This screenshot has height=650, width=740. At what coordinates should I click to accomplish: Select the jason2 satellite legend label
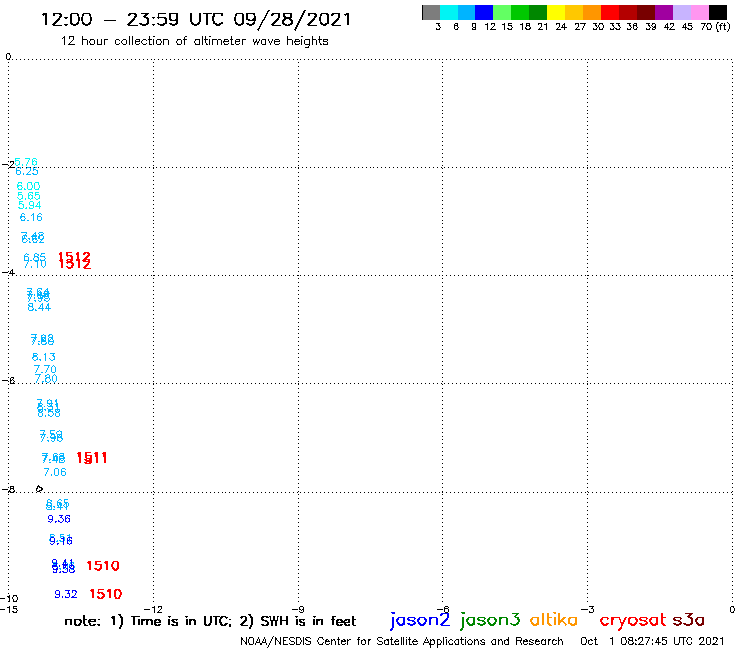coord(420,620)
